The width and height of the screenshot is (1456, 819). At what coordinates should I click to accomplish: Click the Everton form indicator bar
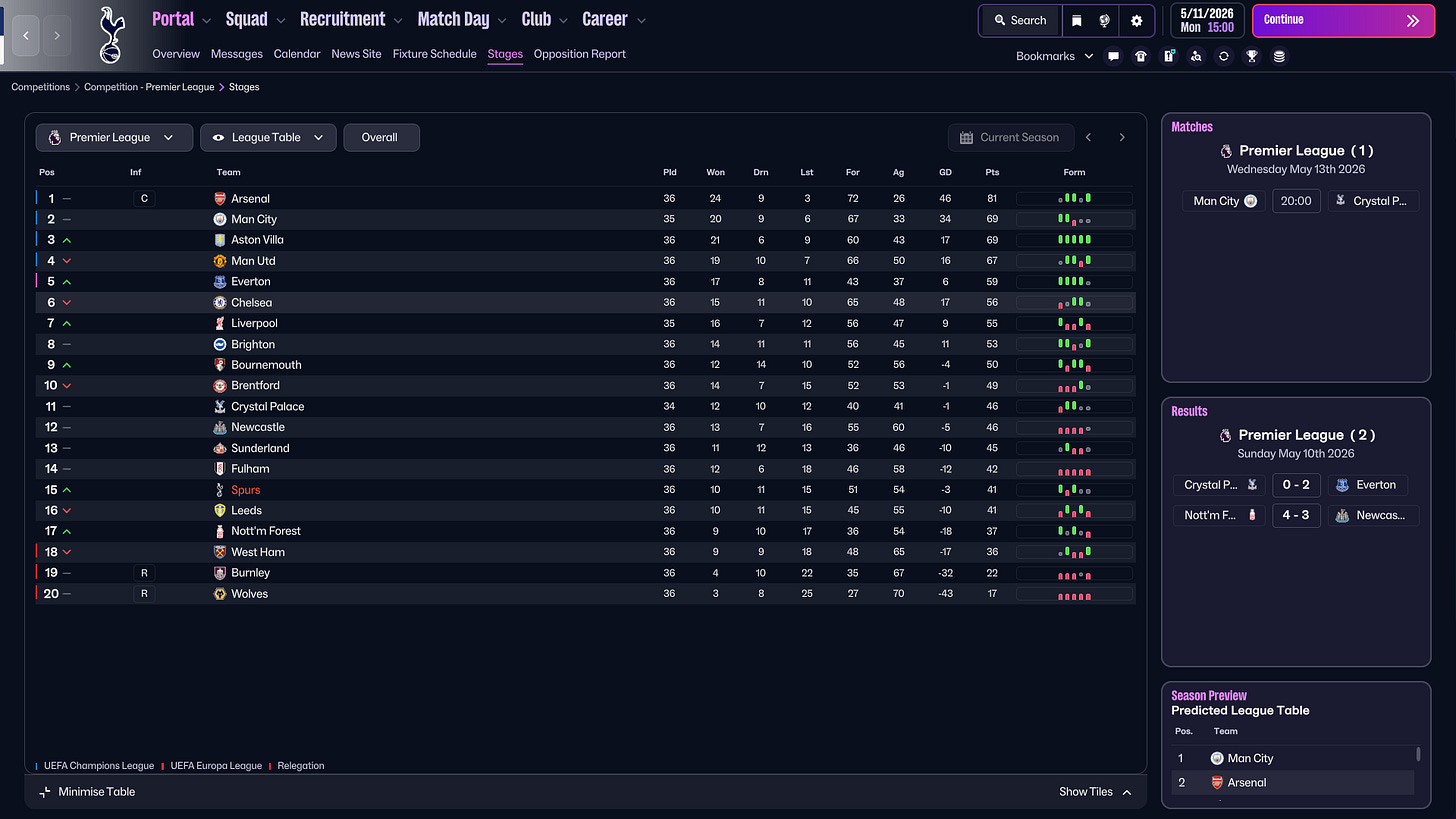(x=1074, y=282)
